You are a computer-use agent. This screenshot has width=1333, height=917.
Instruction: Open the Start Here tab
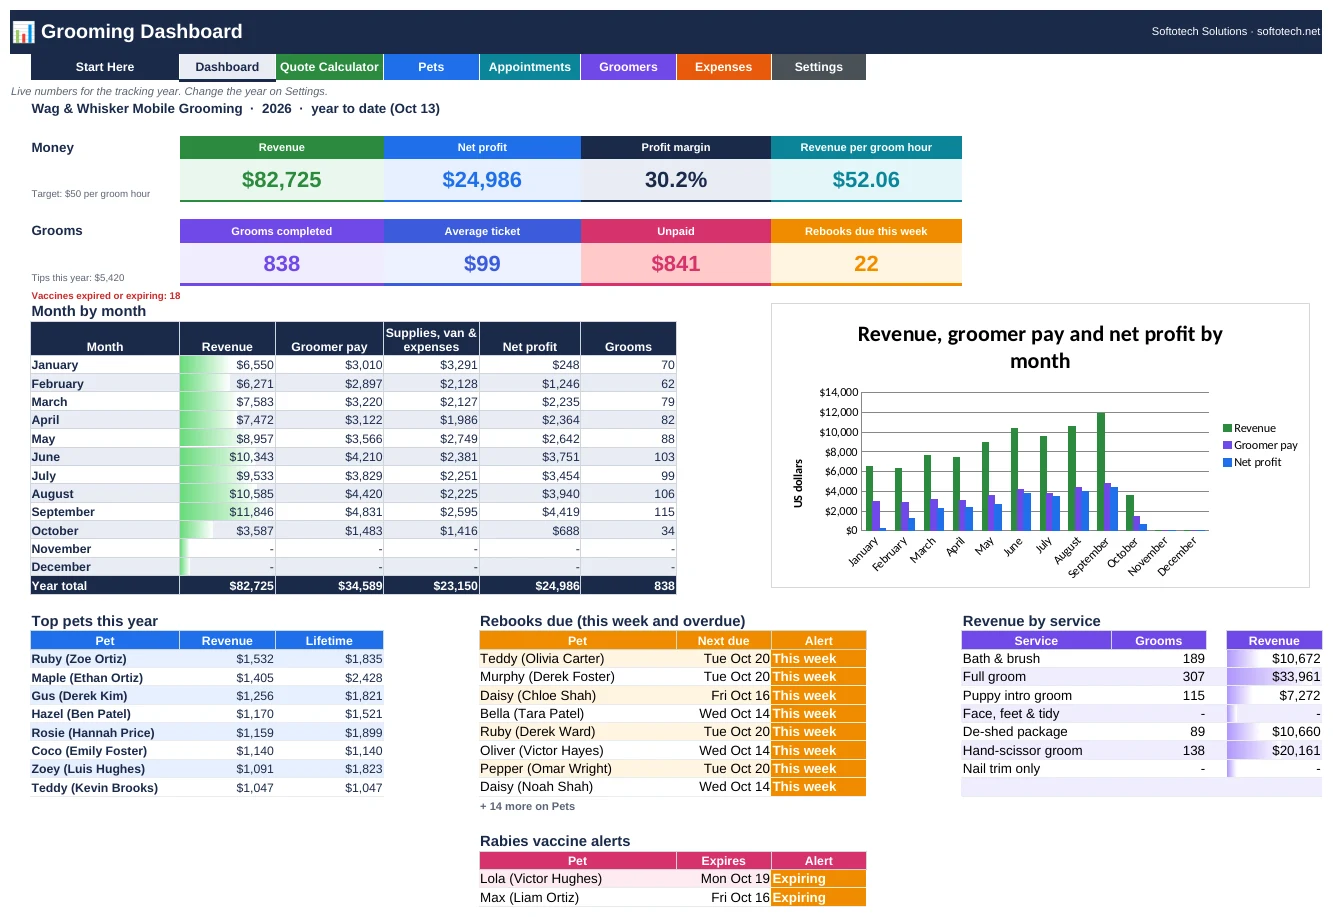click(105, 67)
